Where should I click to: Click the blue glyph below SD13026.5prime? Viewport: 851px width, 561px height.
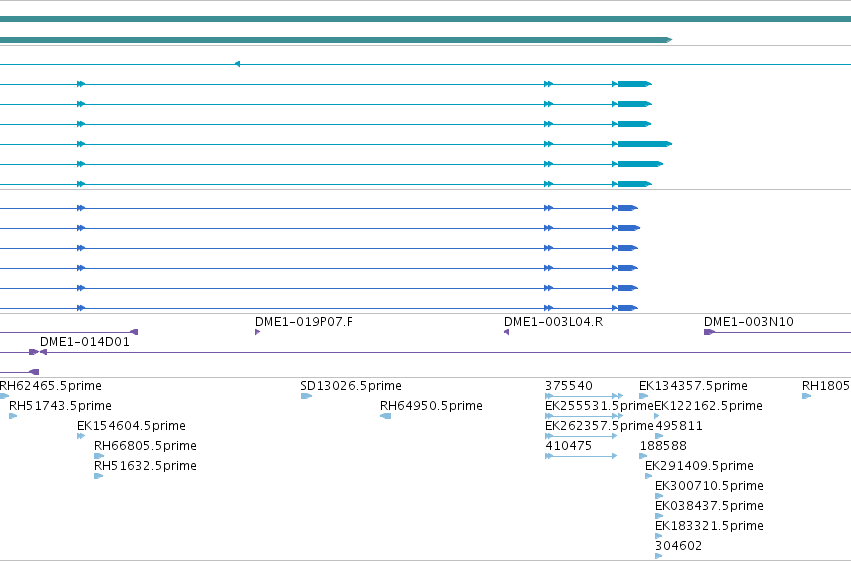point(306,396)
